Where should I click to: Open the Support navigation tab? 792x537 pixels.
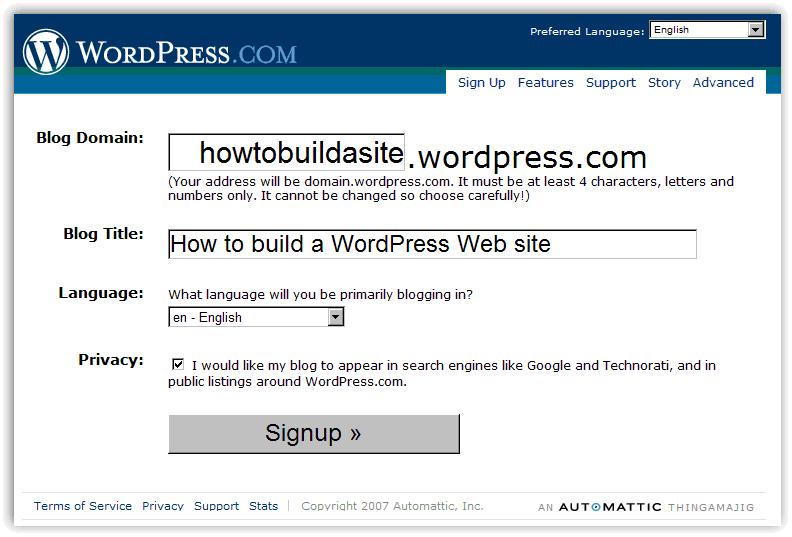click(x=611, y=82)
